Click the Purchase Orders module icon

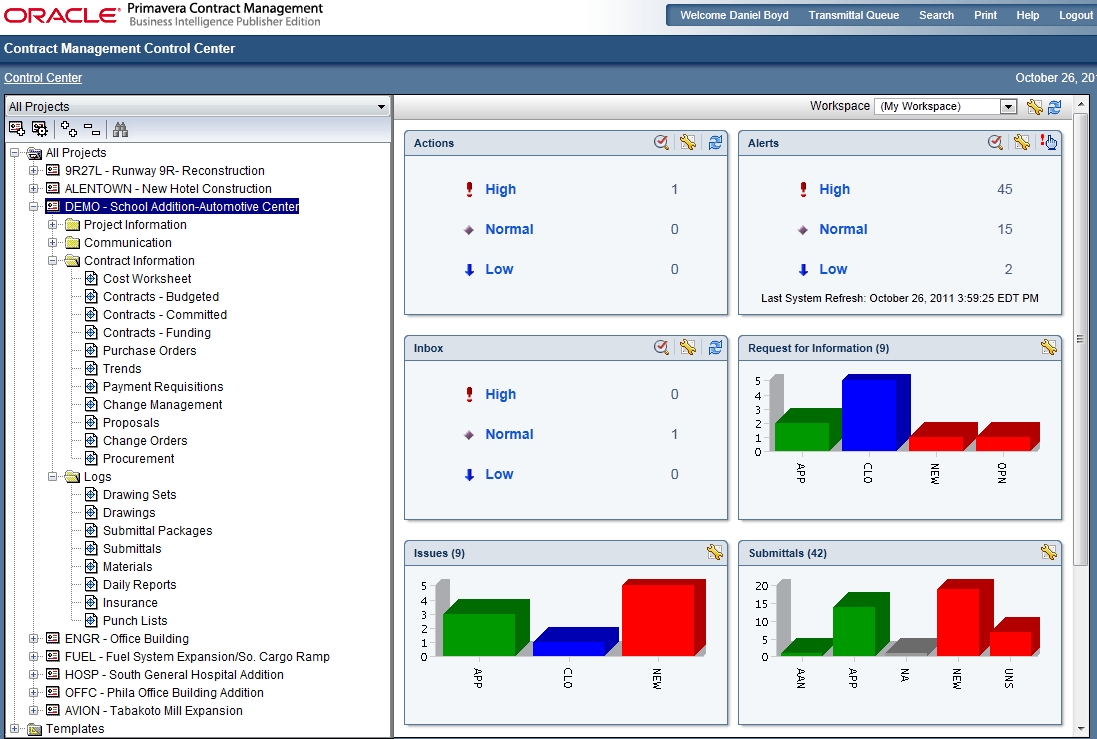point(91,351)
